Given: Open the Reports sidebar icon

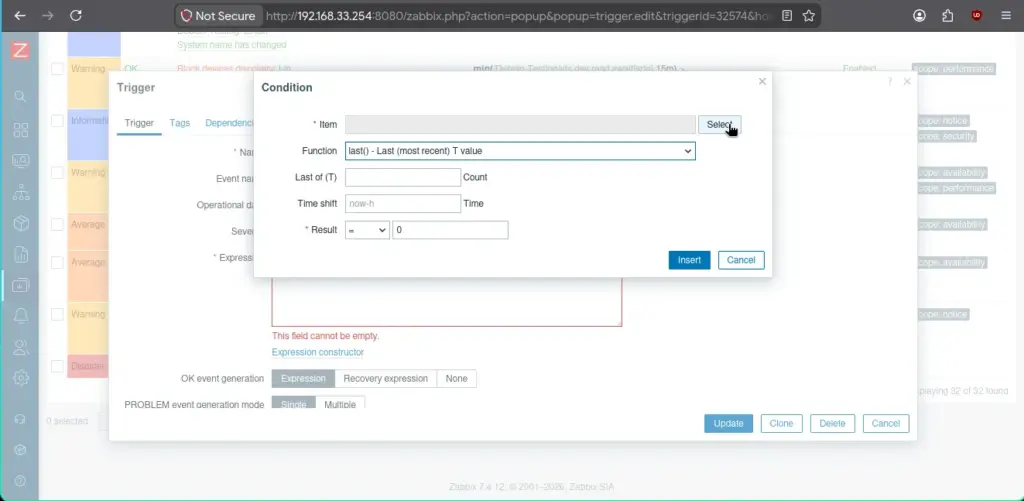Looking at the screenshot, I should point(20,254).
